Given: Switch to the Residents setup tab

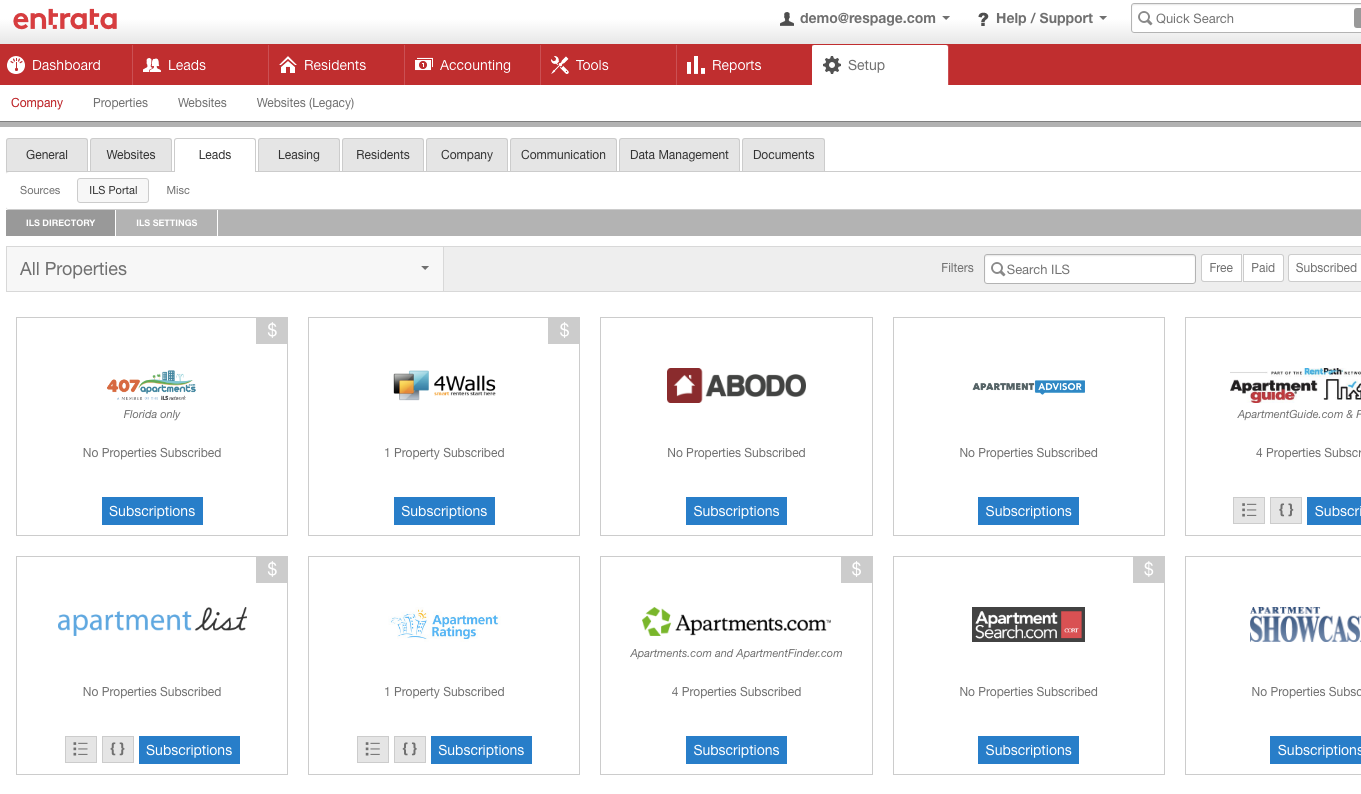Looking at the screenshot, I should (383, 155).
